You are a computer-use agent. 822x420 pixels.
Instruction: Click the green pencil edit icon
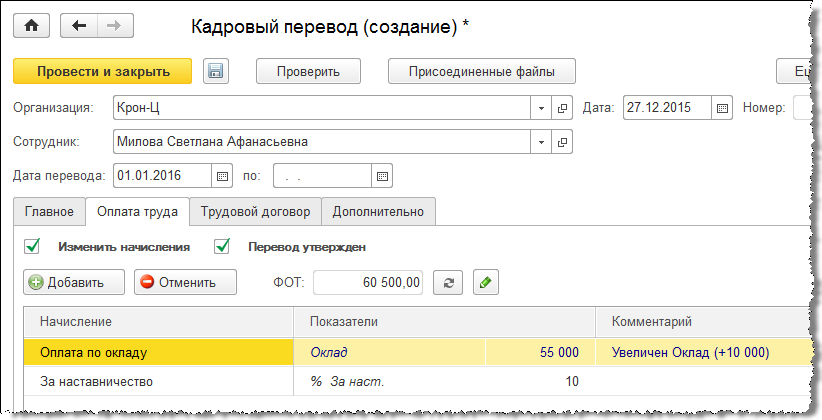pos(485,282)
